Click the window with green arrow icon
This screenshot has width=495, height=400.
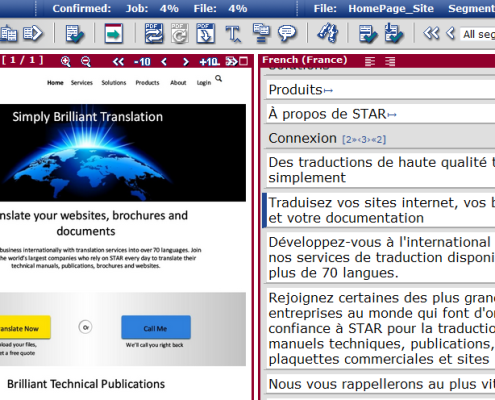[114, 33]
